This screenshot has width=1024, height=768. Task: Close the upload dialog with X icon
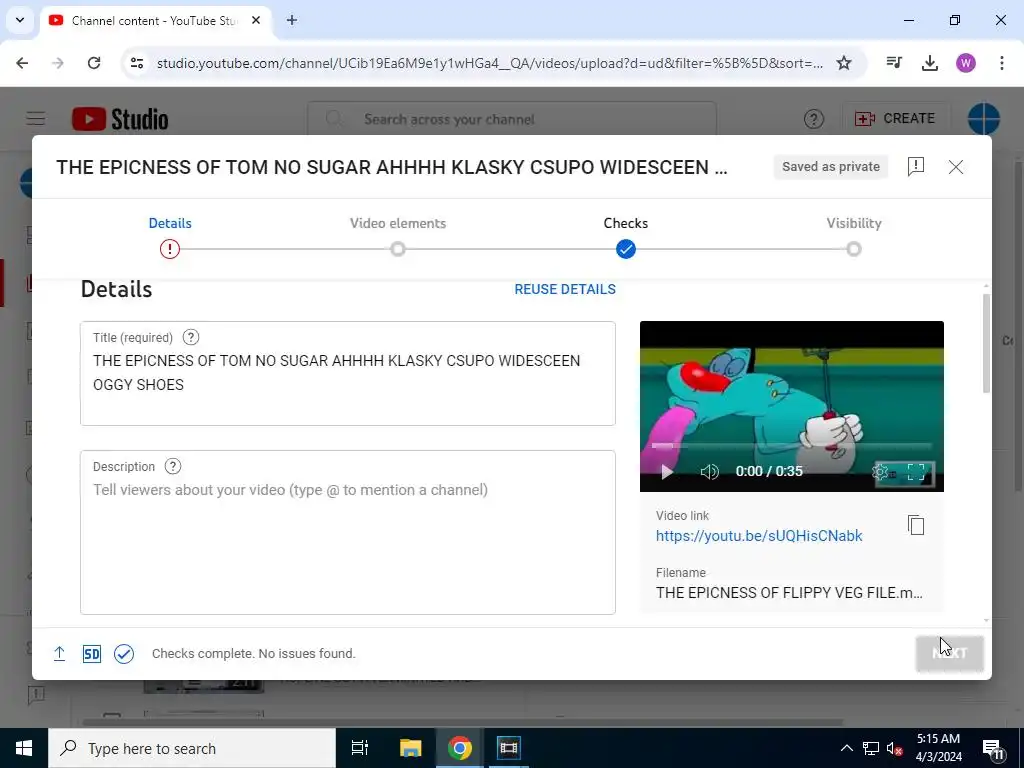pyautogui.click(x=955, y=167)
